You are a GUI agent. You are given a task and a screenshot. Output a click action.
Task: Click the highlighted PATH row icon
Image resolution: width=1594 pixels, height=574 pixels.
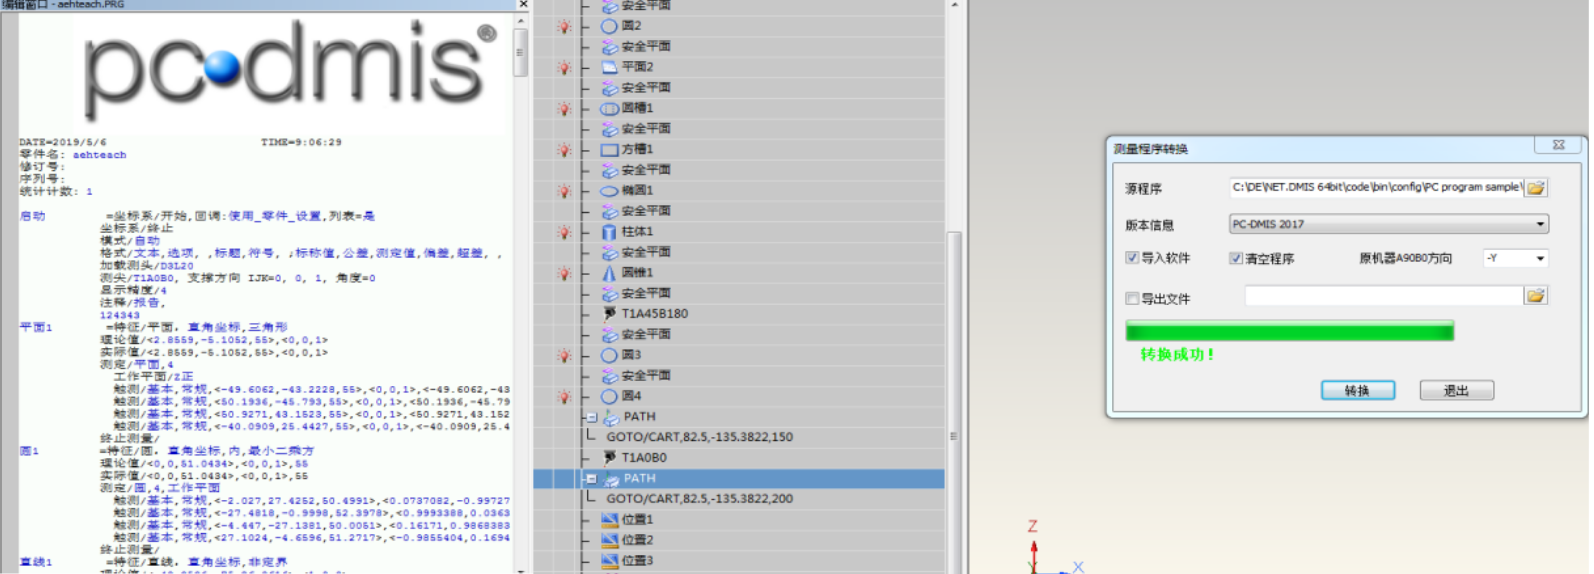pos(611,479)
